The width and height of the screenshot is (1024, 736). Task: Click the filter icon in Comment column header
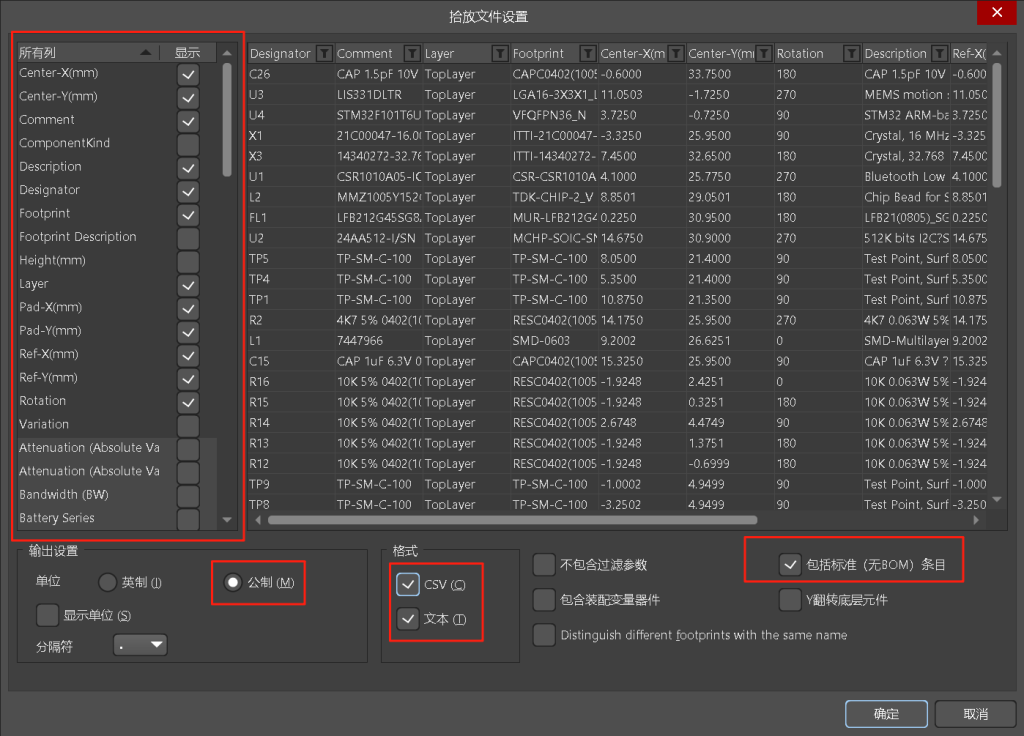click(x=411, y=53)
